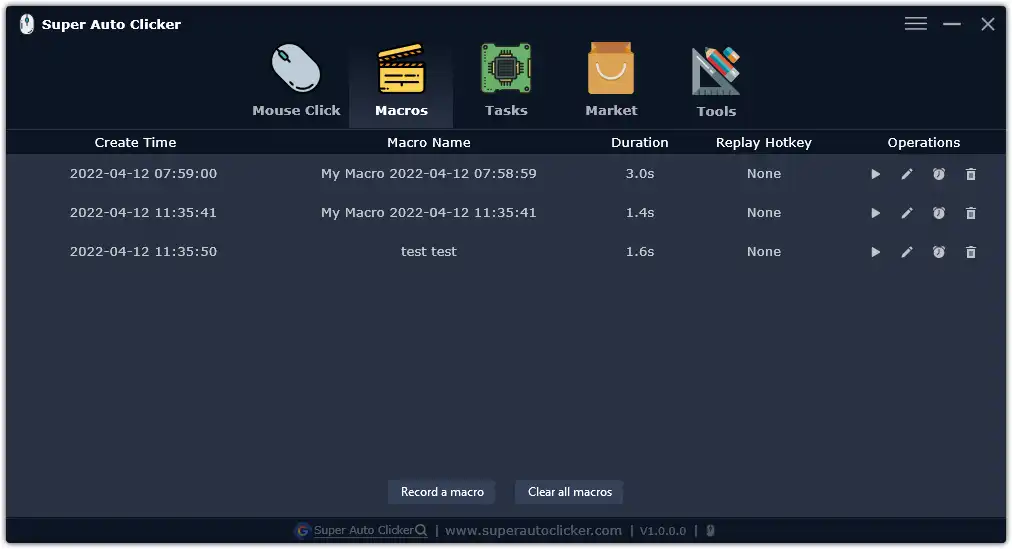1012x549 pixels.
Task: Click the small mouse icon in footer
Action: click(x=710, y=531)
